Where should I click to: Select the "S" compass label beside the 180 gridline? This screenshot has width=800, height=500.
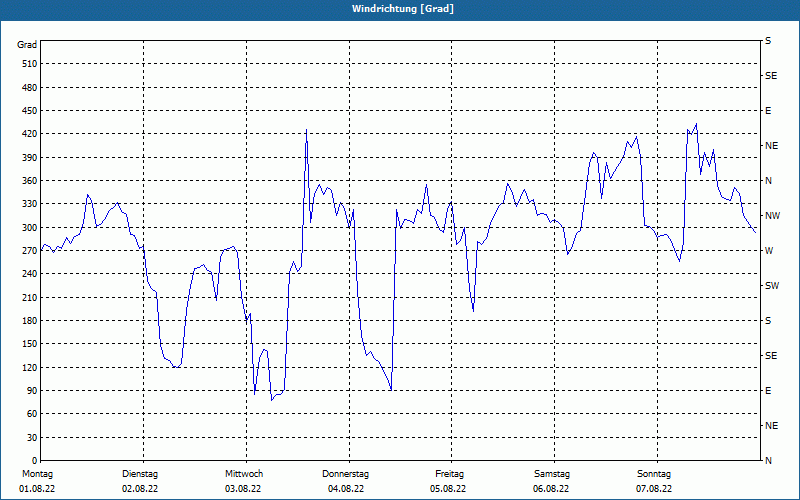point(768,321)
